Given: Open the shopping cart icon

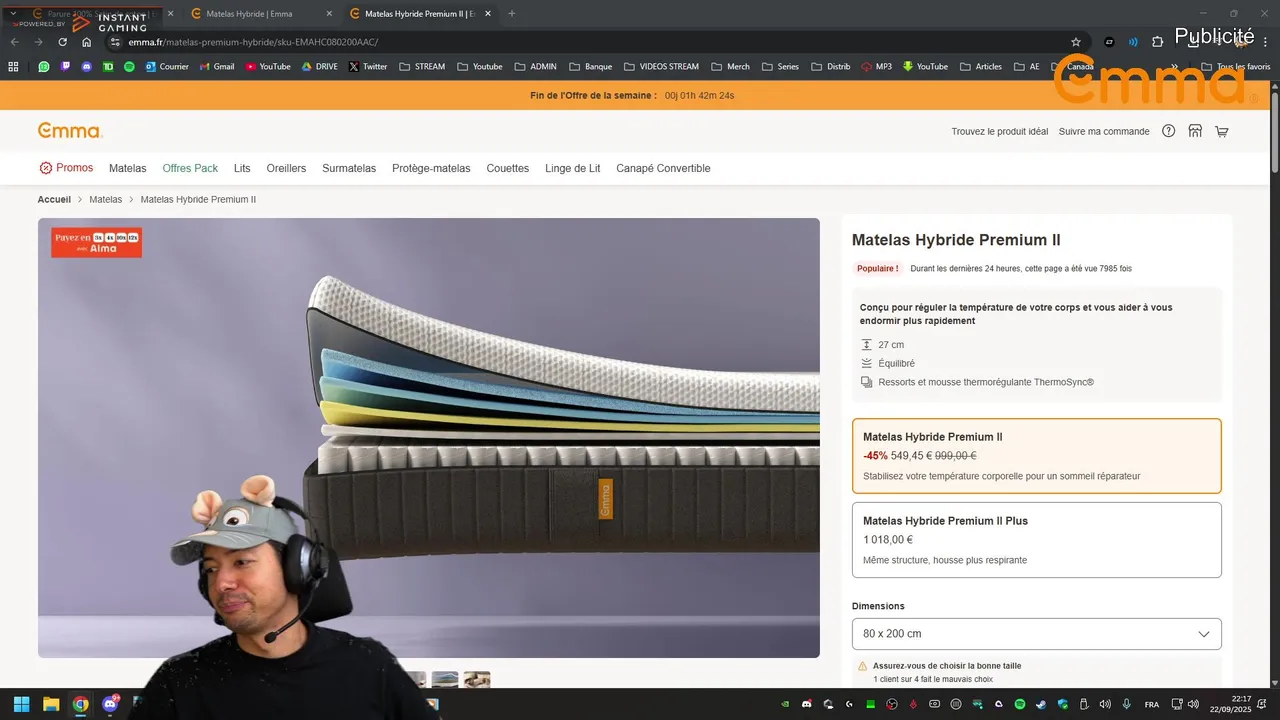Looking at the screenshot, I should pyautogui.click(x=1221, y=131).
